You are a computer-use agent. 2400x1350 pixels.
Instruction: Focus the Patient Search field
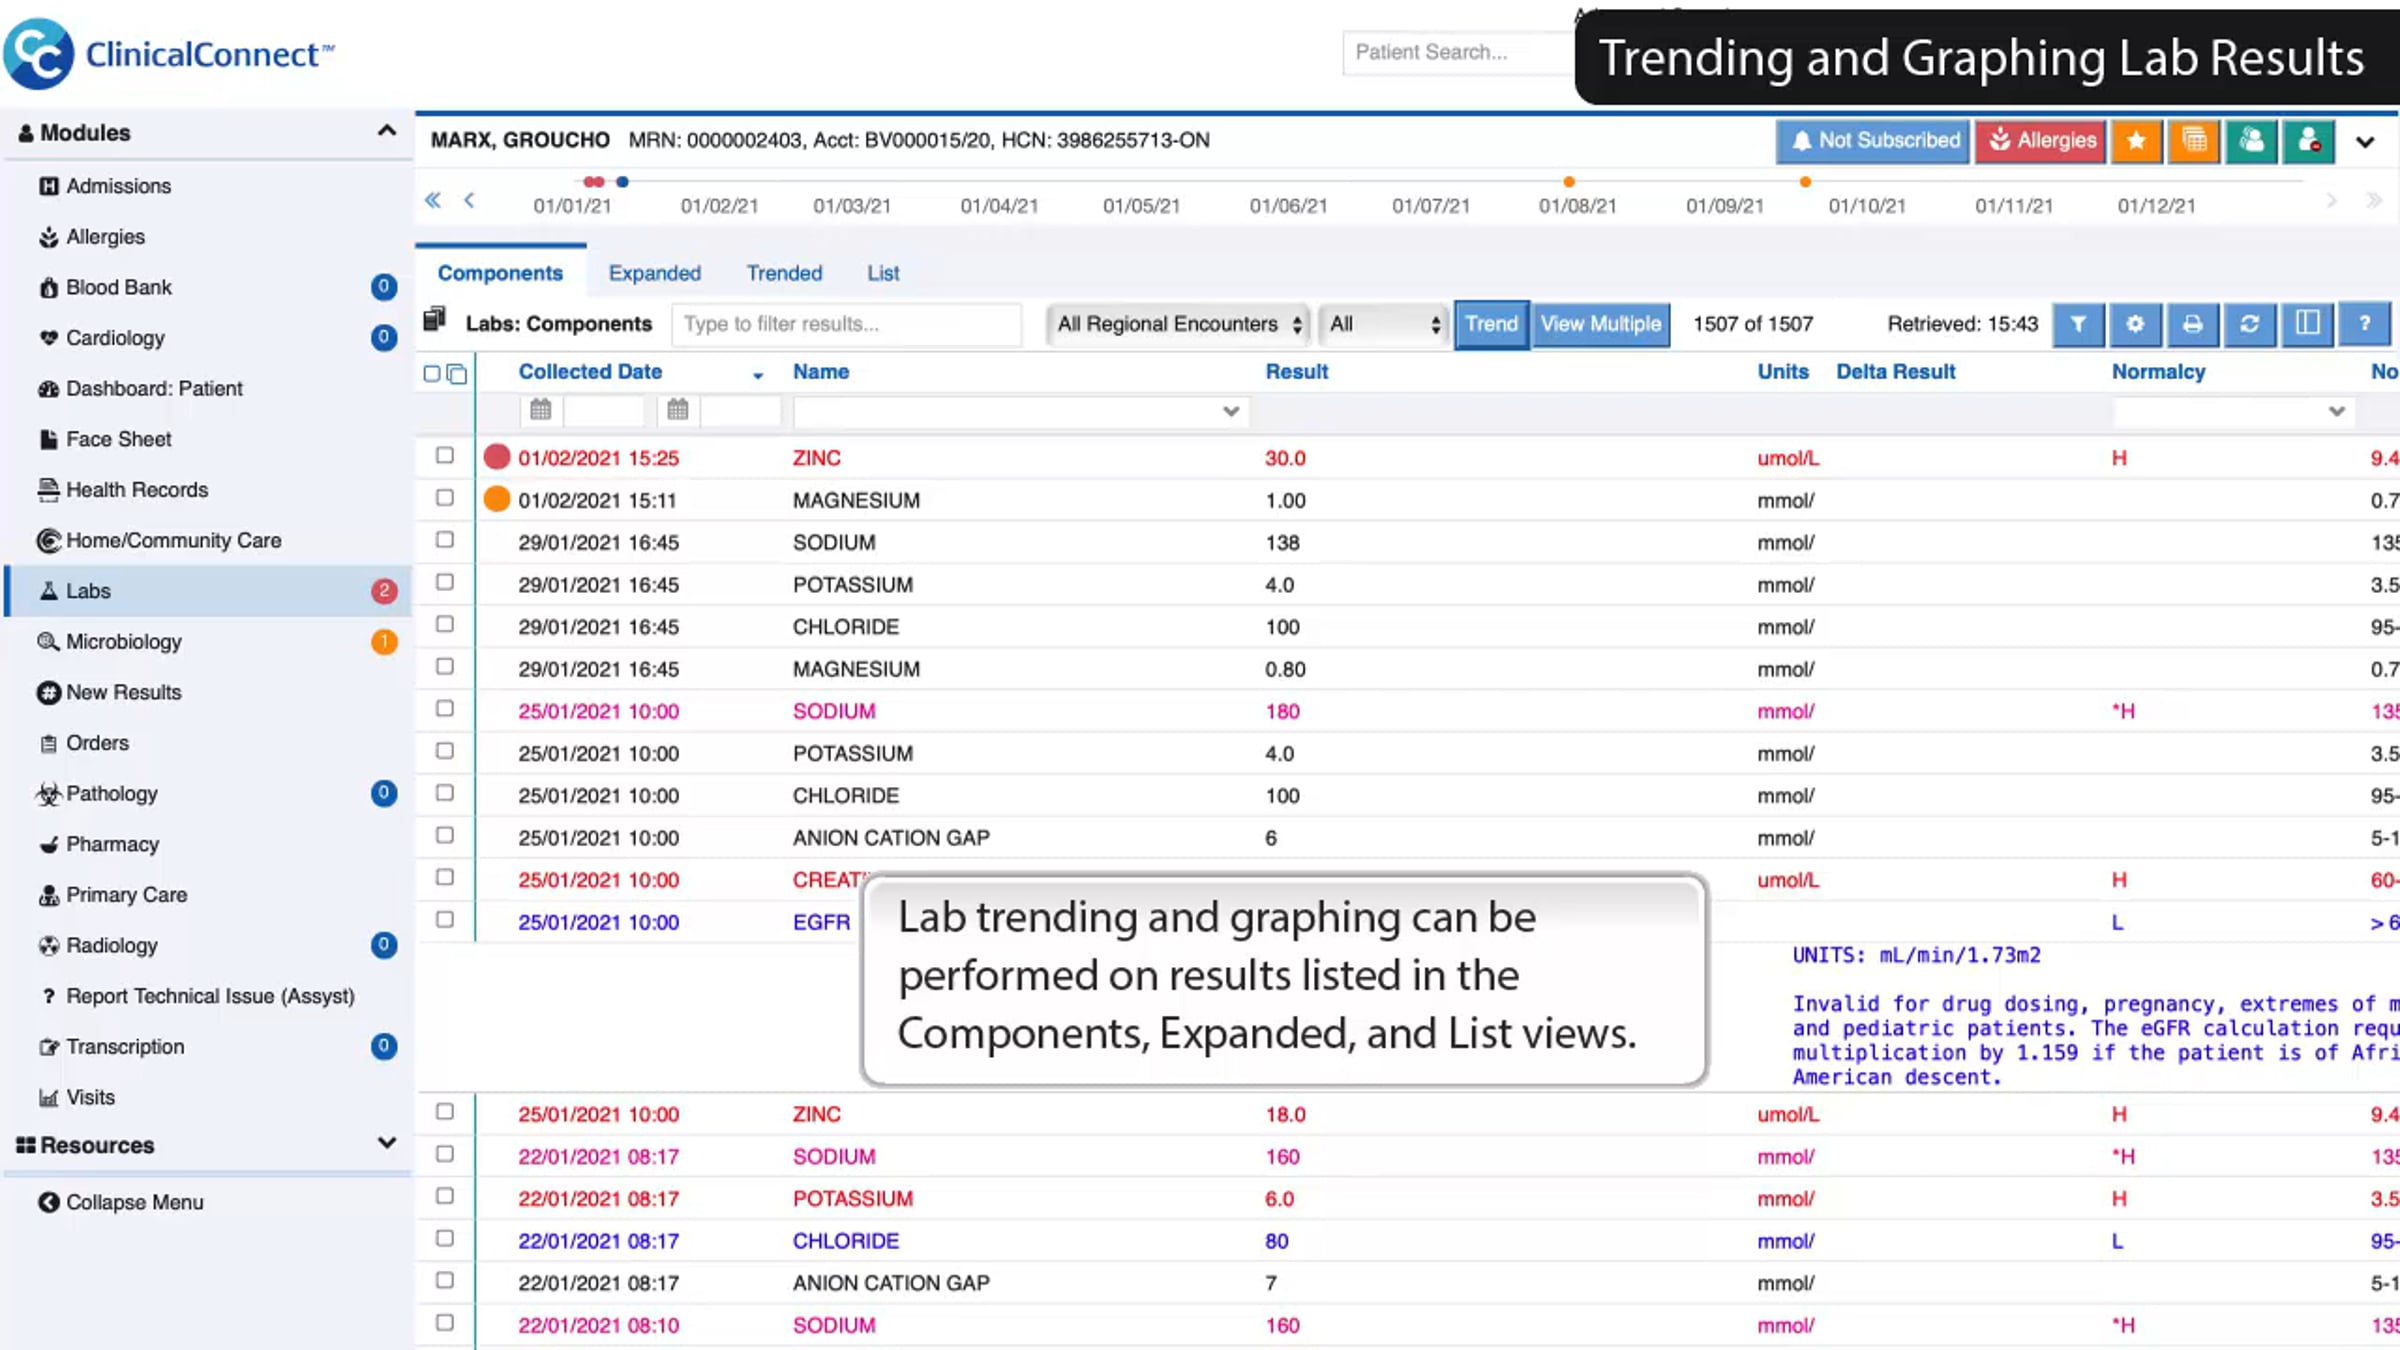pos(1457,52)
